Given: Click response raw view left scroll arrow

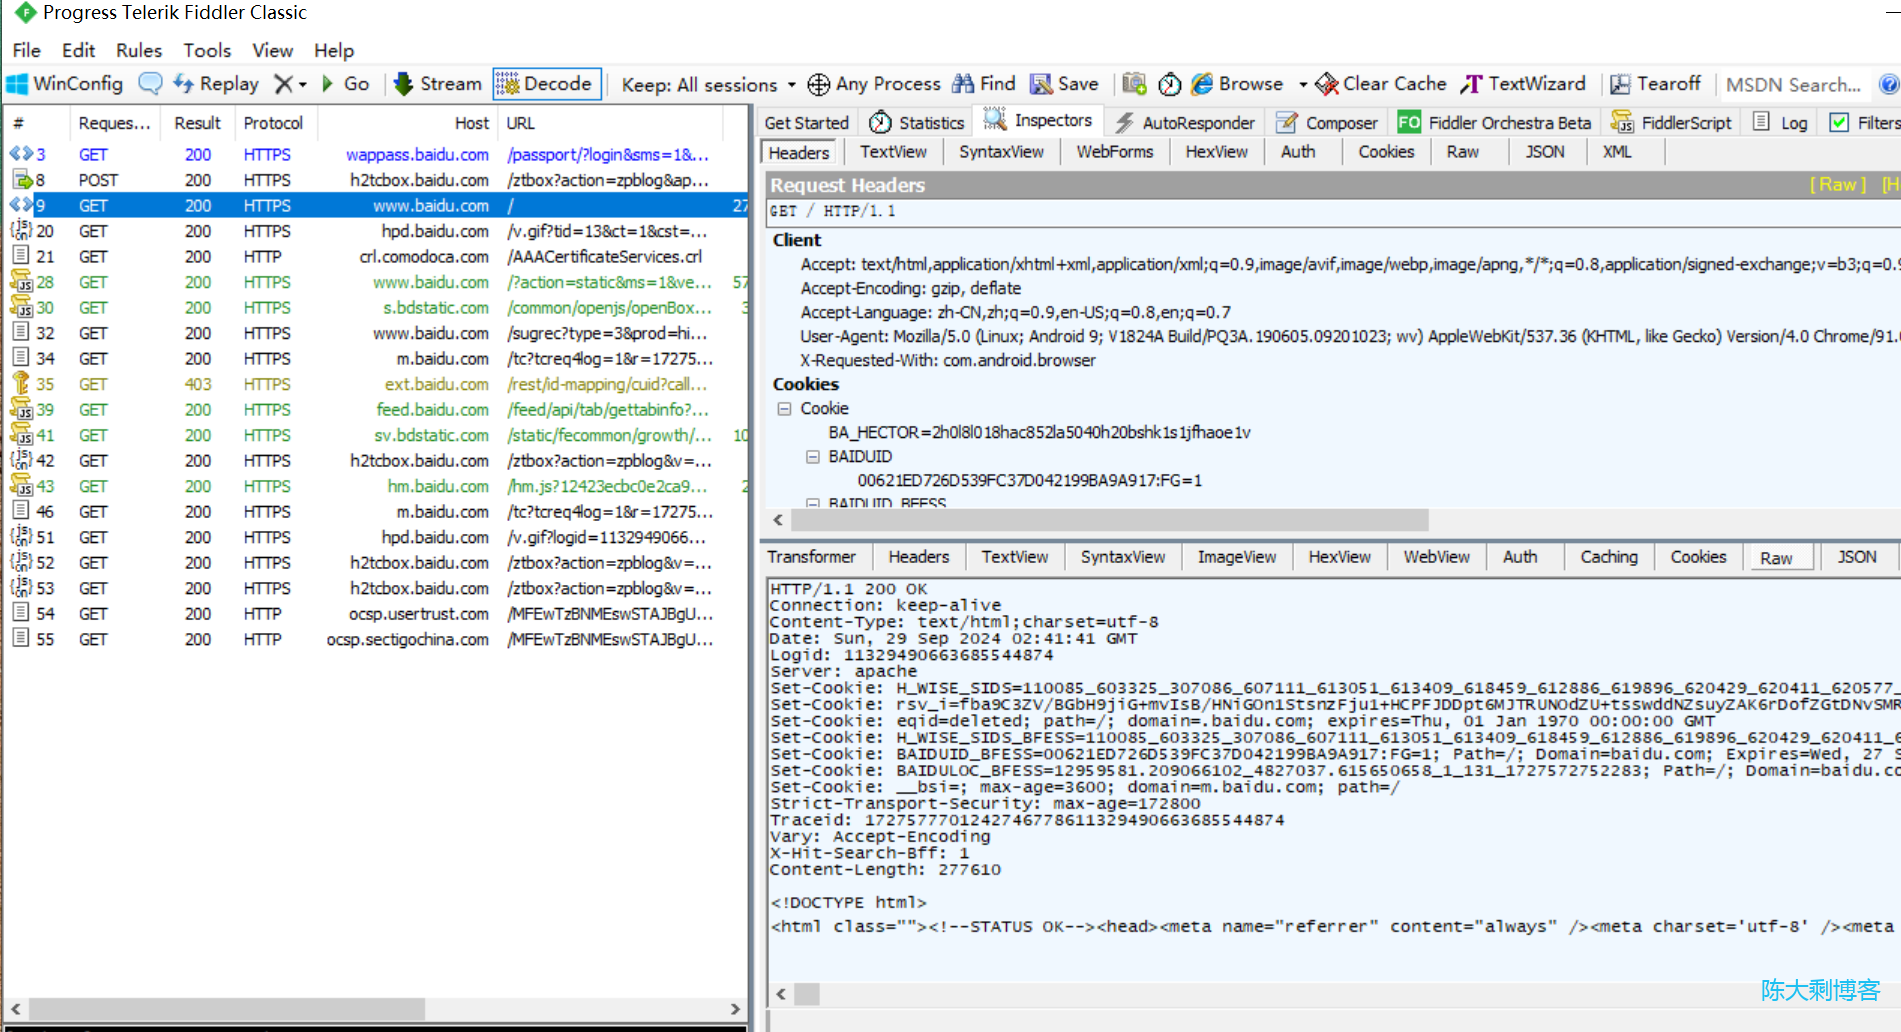Looking at the screenshot, I should [x=782, y=994].
